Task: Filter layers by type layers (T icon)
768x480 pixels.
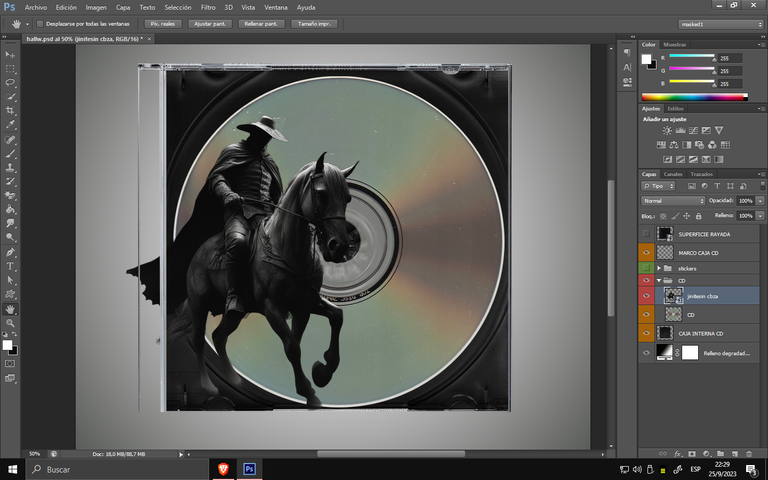Action: (x=717, y=186)
